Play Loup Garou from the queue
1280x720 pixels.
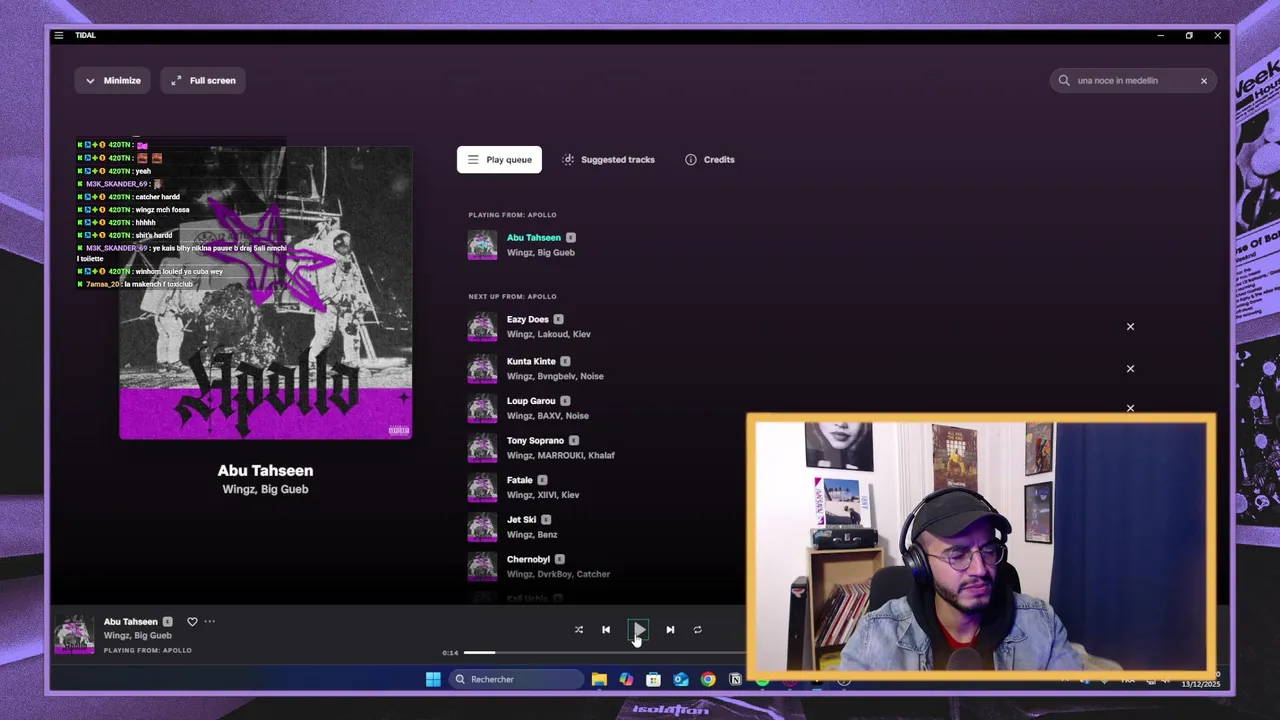[530, 401]
